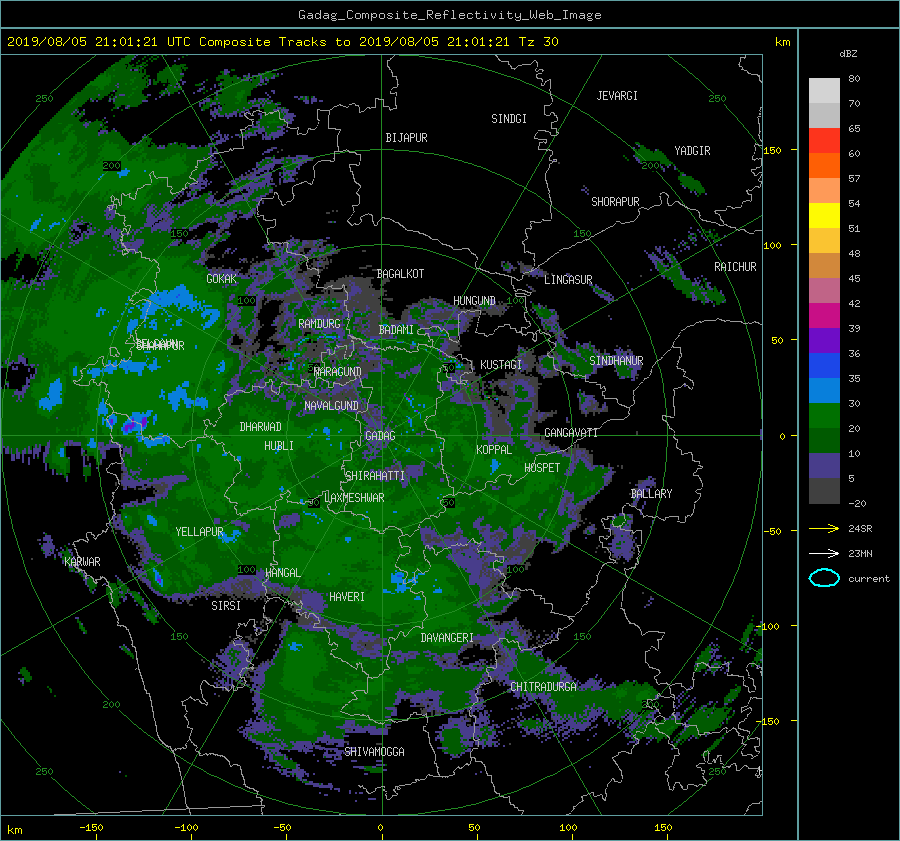Screen dimensions: 900x841
Task: Click the yellow 24SR arrow legend icon
Action: pos(824,528)
